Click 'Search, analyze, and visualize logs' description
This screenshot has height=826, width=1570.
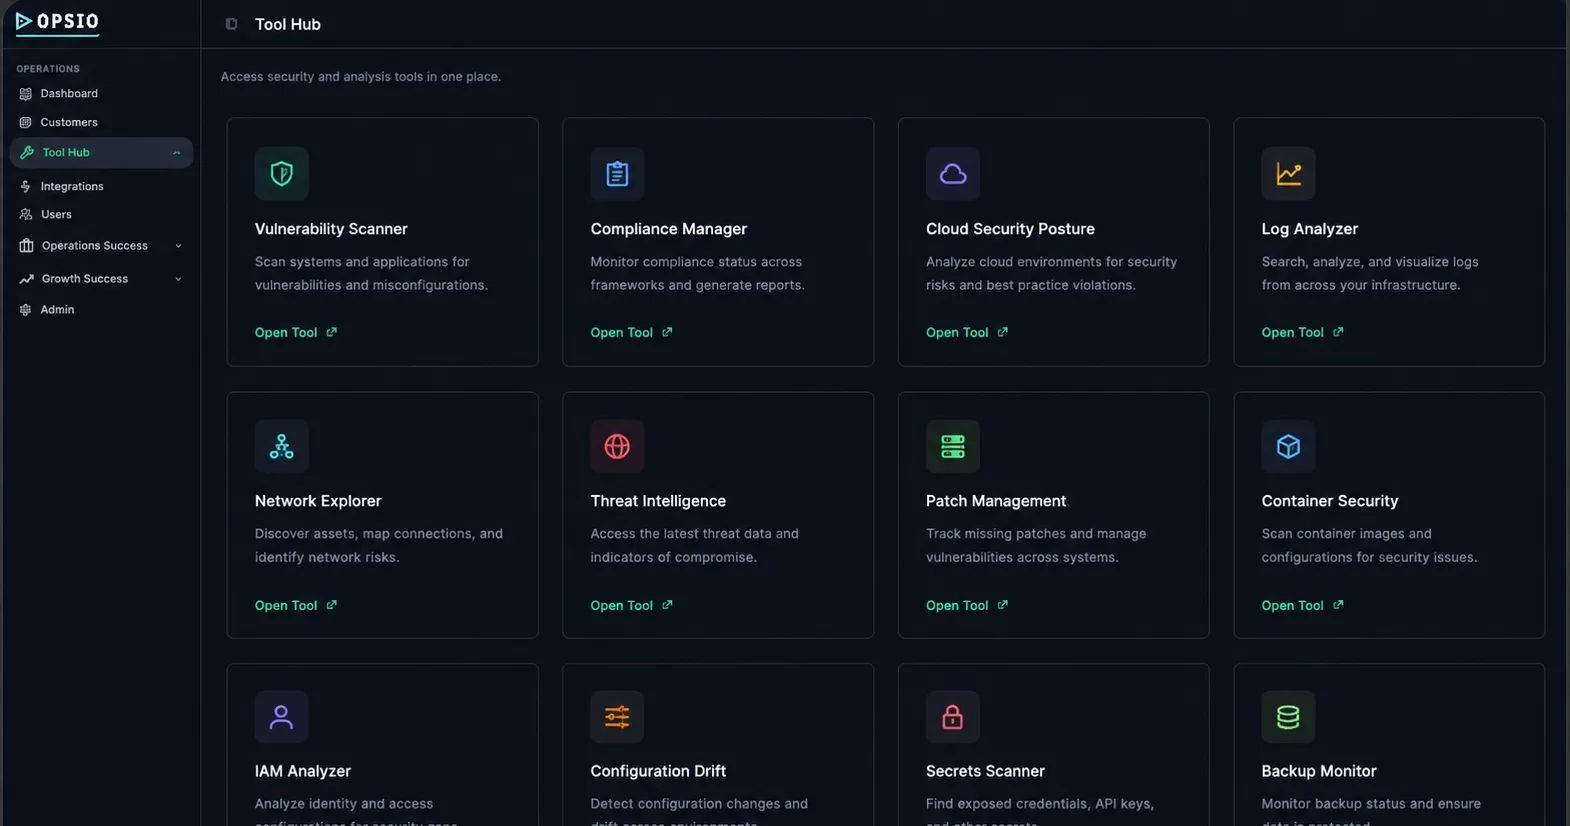(x=1370, y=273)
